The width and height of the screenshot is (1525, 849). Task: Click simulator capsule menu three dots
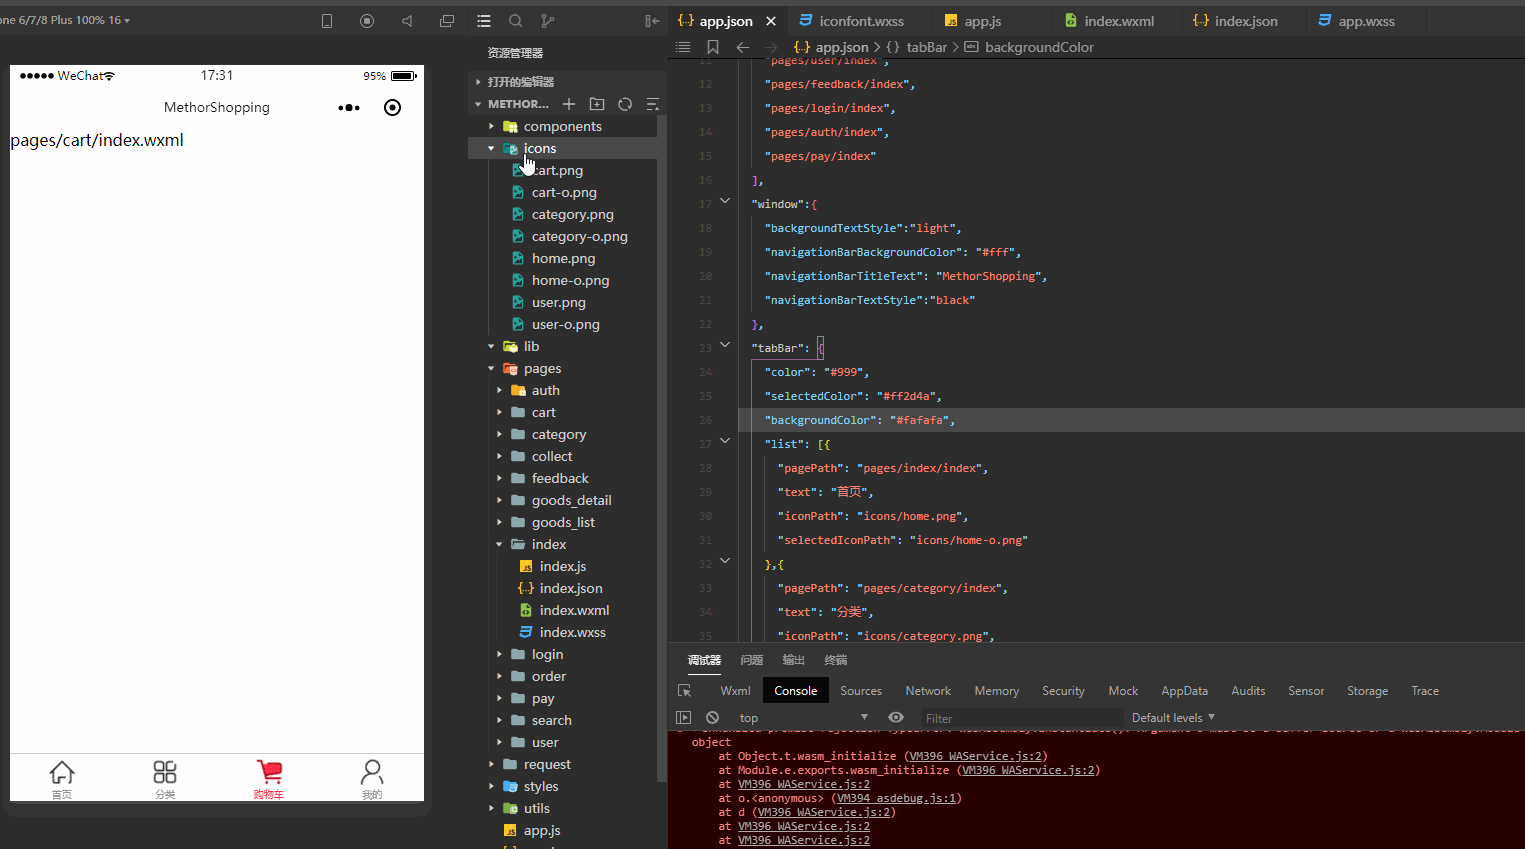[349, 107]
